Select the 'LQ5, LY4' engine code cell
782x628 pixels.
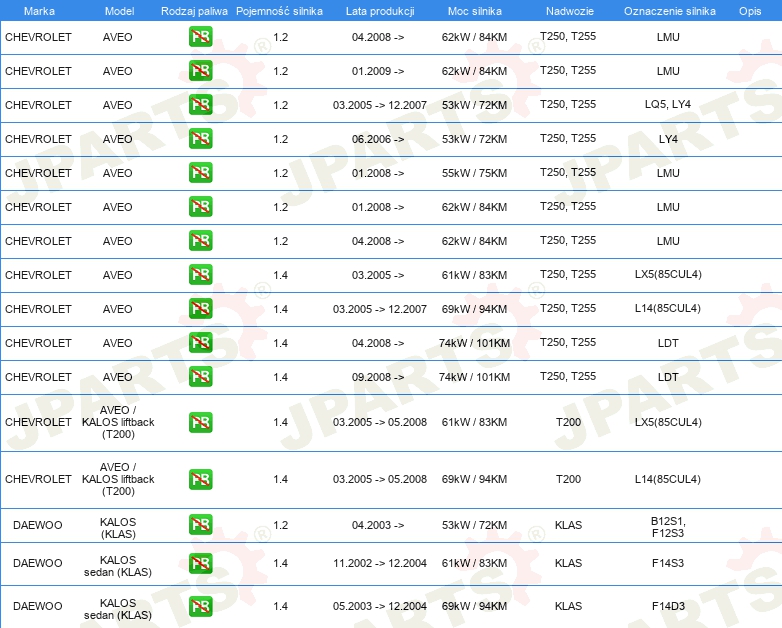click(668, 104)
